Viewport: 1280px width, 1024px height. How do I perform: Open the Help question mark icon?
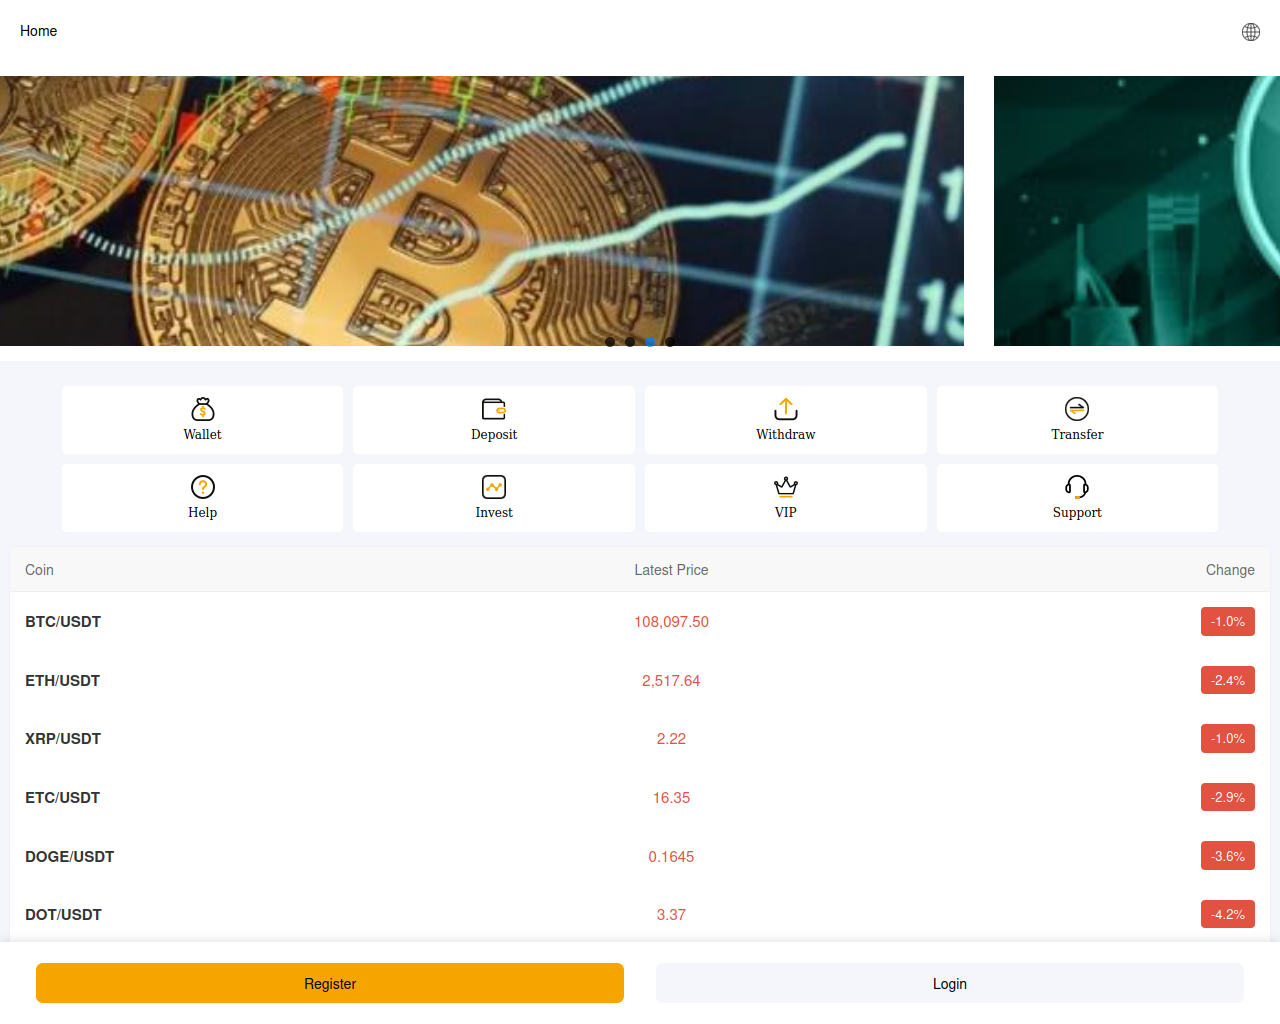pyautogui.click(x=203, y=487)
